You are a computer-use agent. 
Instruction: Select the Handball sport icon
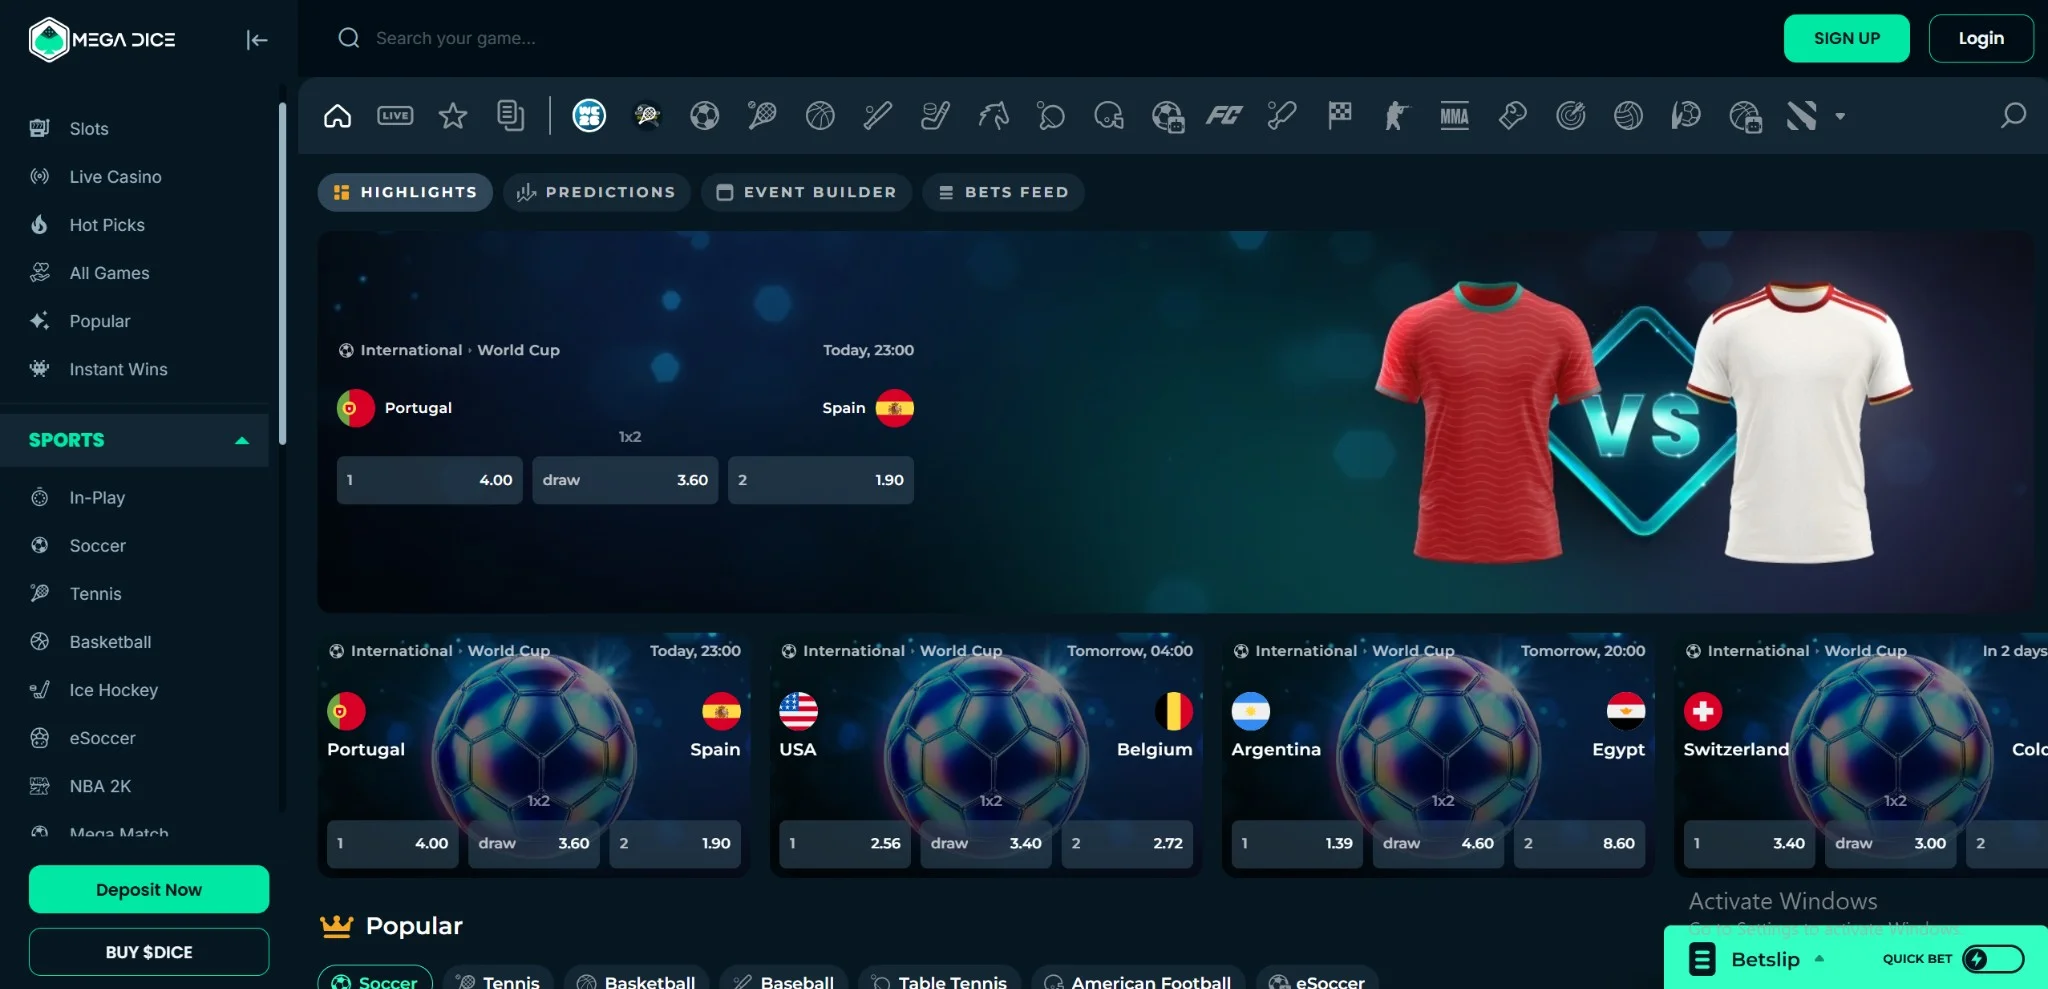click(1686, 116)
